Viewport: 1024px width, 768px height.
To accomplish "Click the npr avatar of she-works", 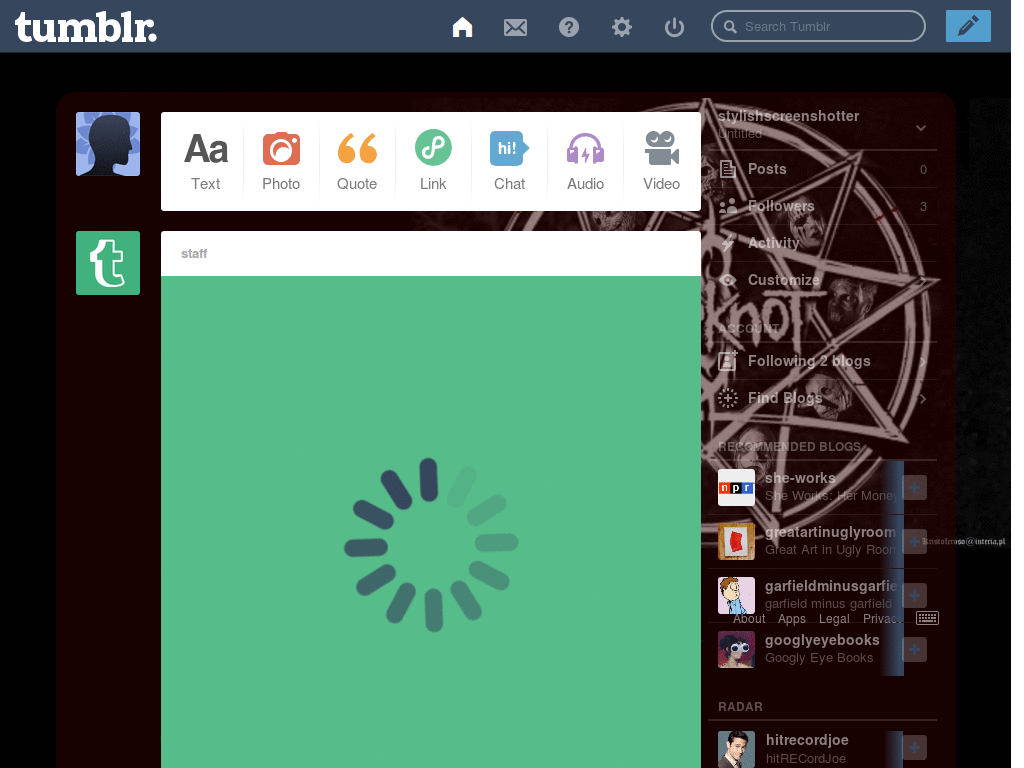I will point(736,487).
